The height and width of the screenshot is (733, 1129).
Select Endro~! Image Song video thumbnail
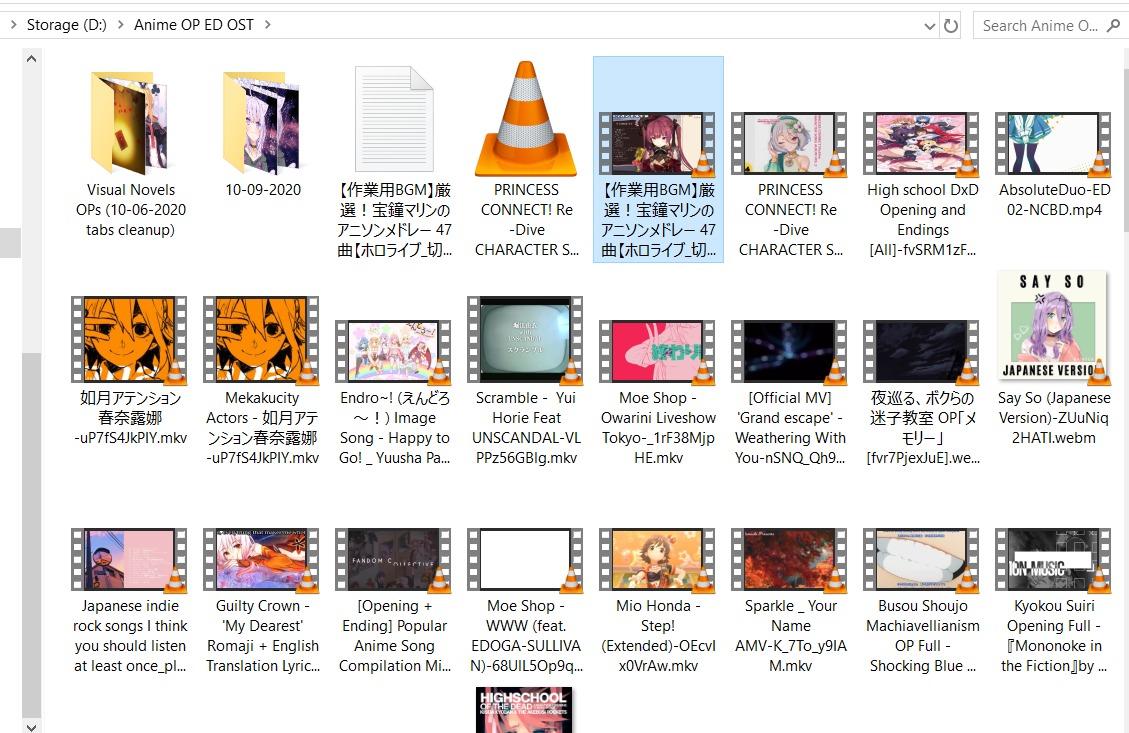pyautogui.click(x=394, y=351)
